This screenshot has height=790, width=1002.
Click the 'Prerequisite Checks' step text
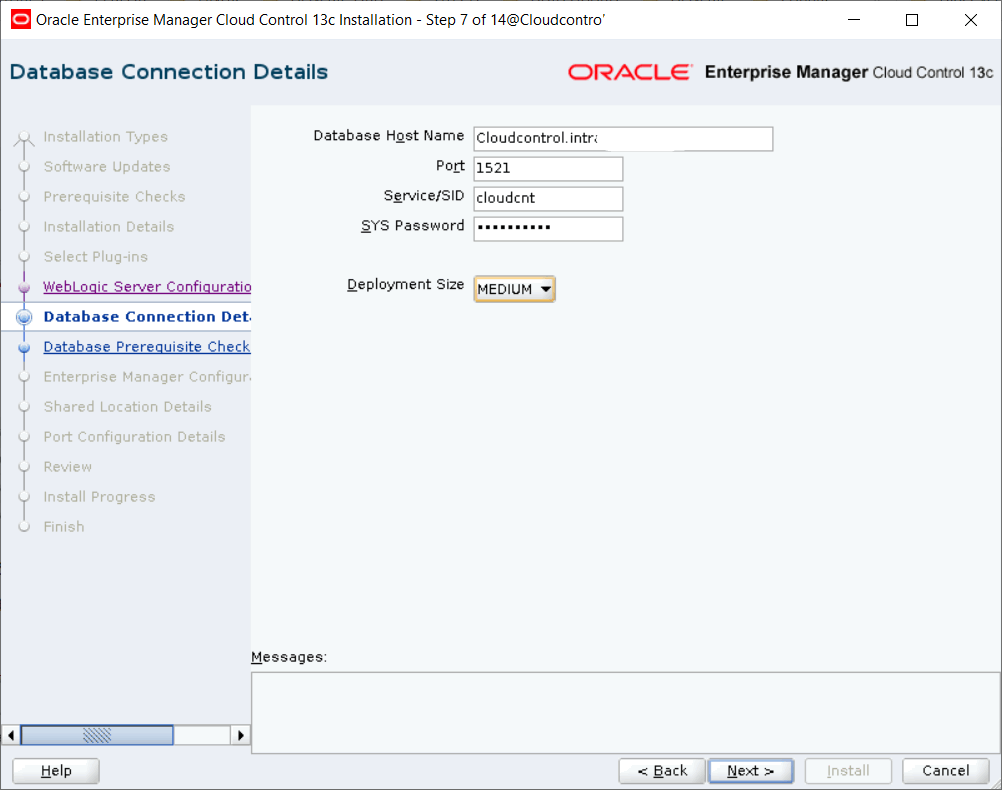coord(114,197)
